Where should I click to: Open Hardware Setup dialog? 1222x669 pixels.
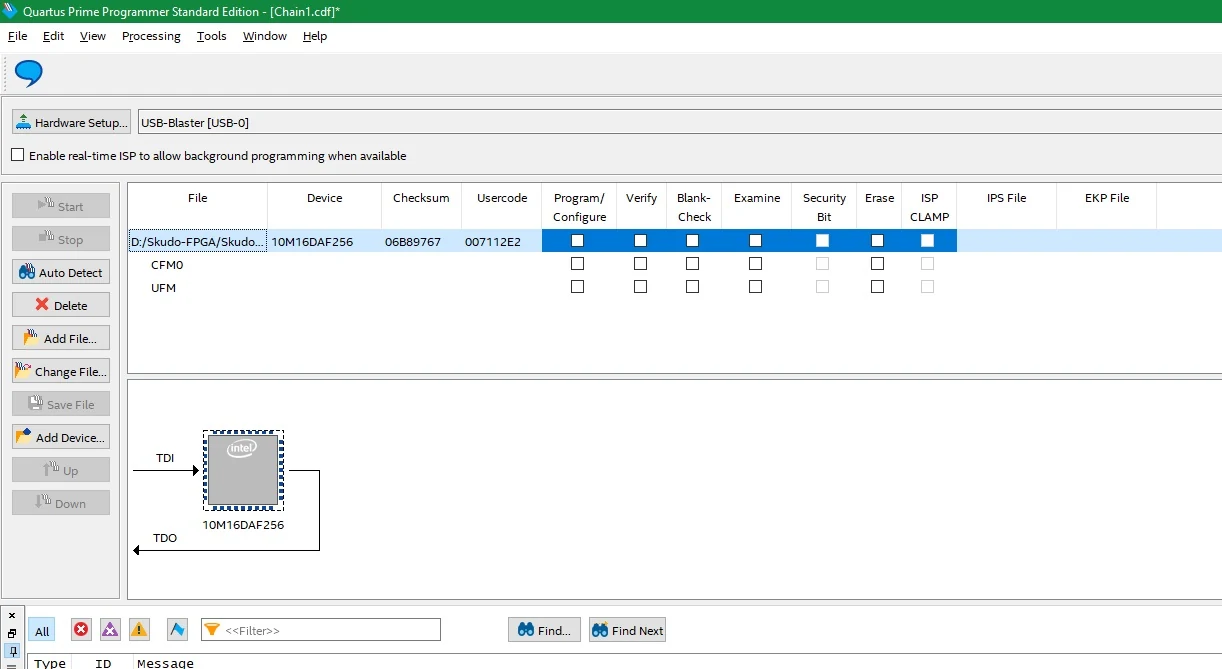click(x=71, y=122)
